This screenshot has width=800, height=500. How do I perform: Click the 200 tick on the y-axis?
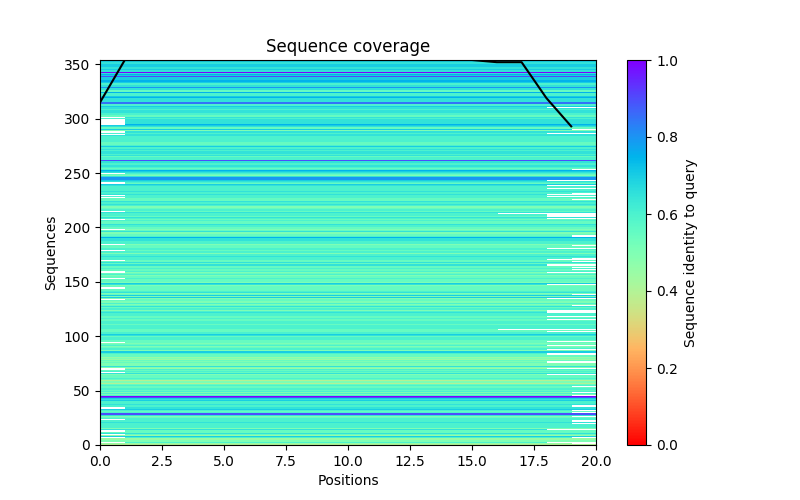pyautogui.click(x=81, y=228)
